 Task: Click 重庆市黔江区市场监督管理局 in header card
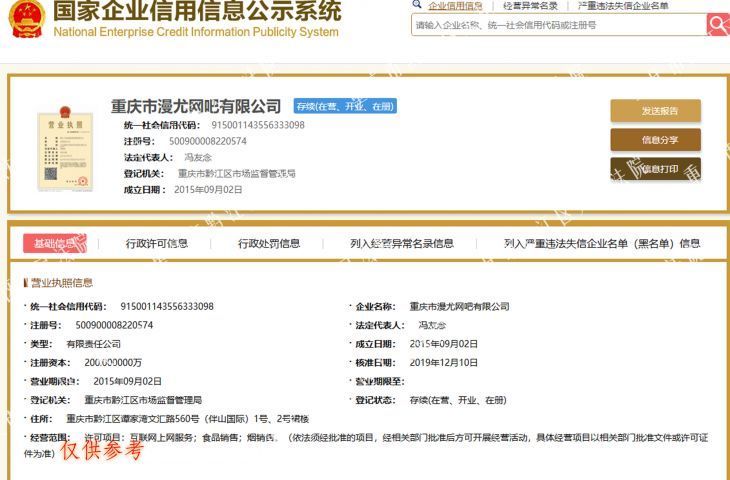(x=237, y=174)
